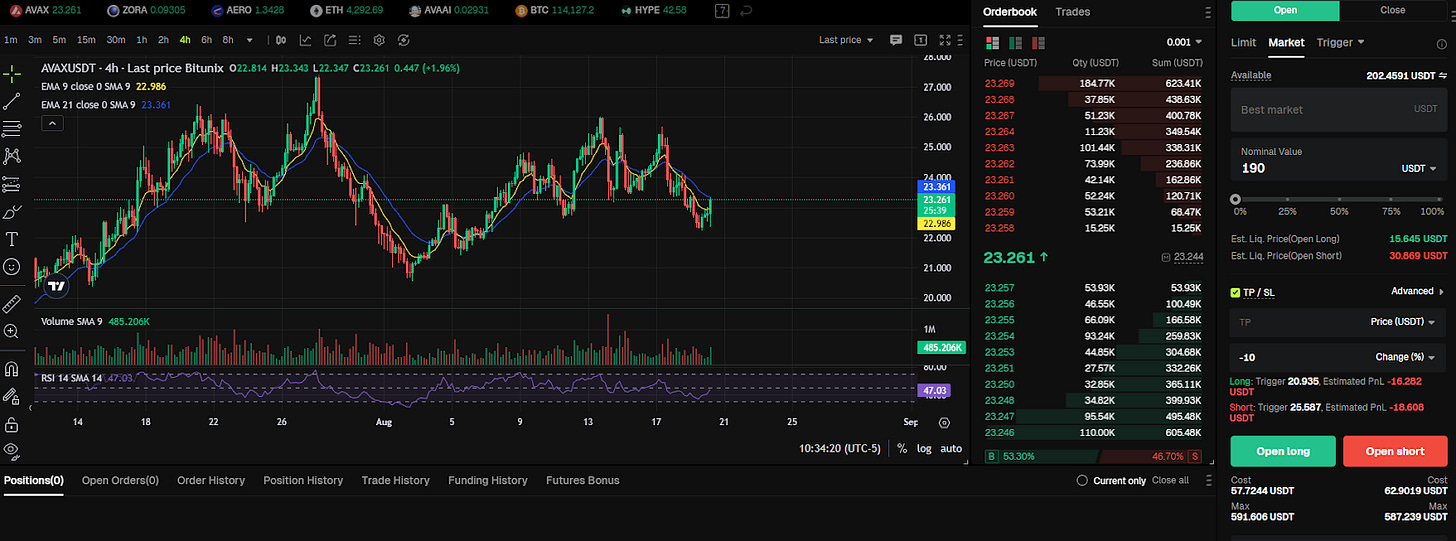Open the forecasting and measurement tools
Image resolution: width=1456 pixels, height=541 pixels.
click(12, 184)
